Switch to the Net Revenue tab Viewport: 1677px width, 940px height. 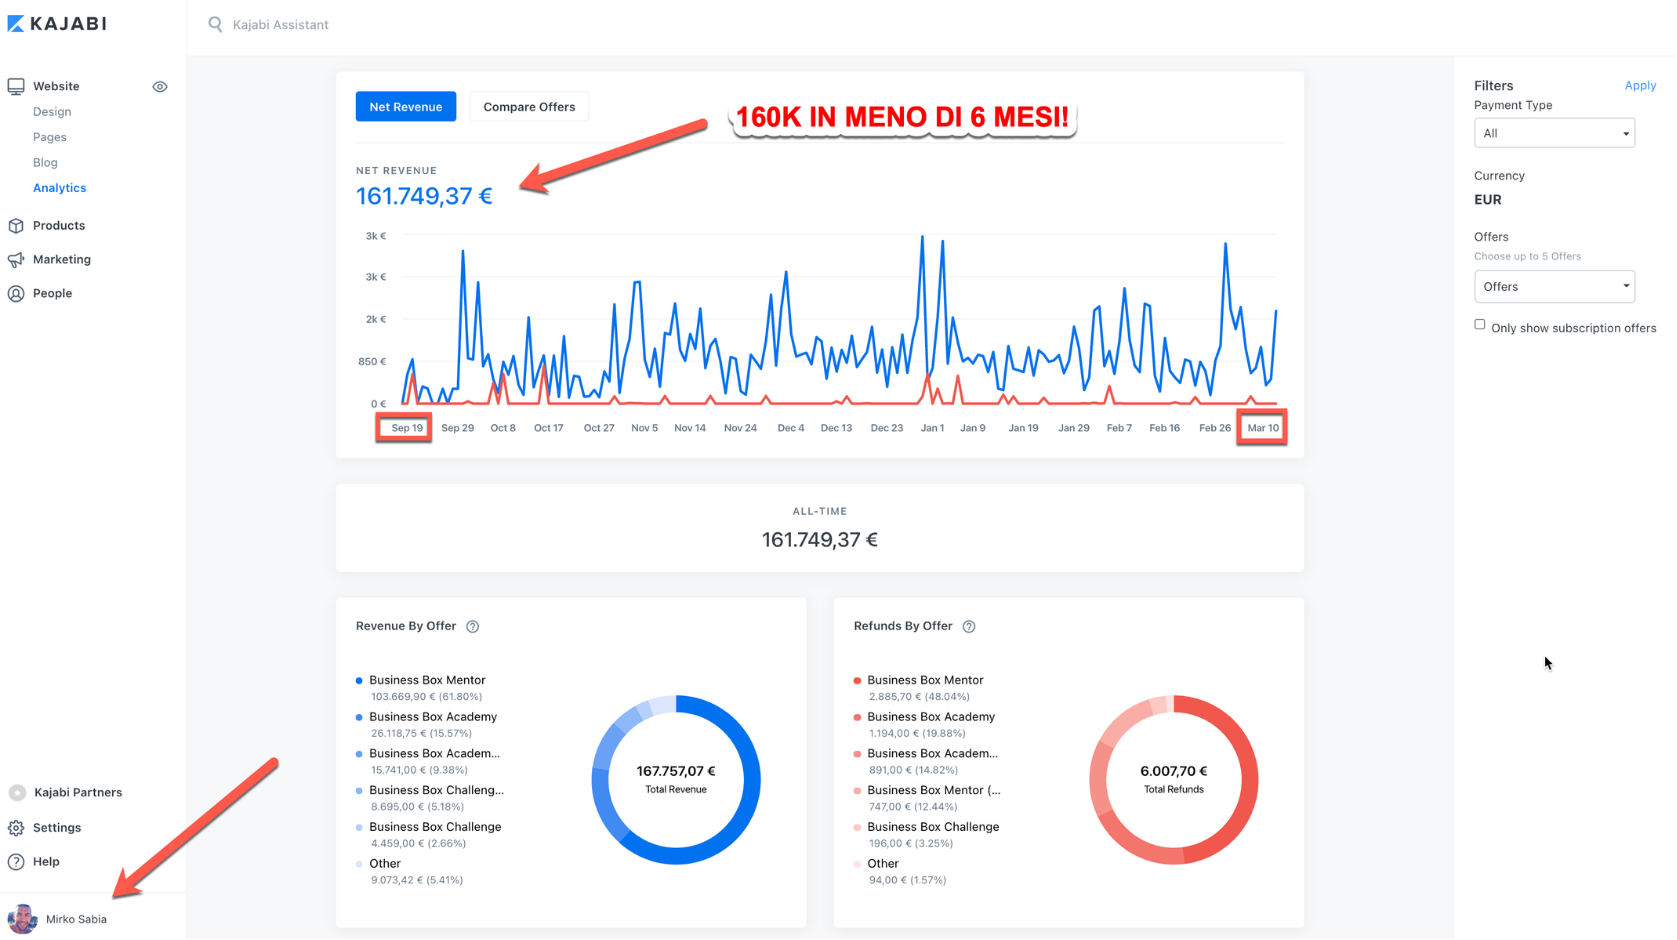pos(406,107)
